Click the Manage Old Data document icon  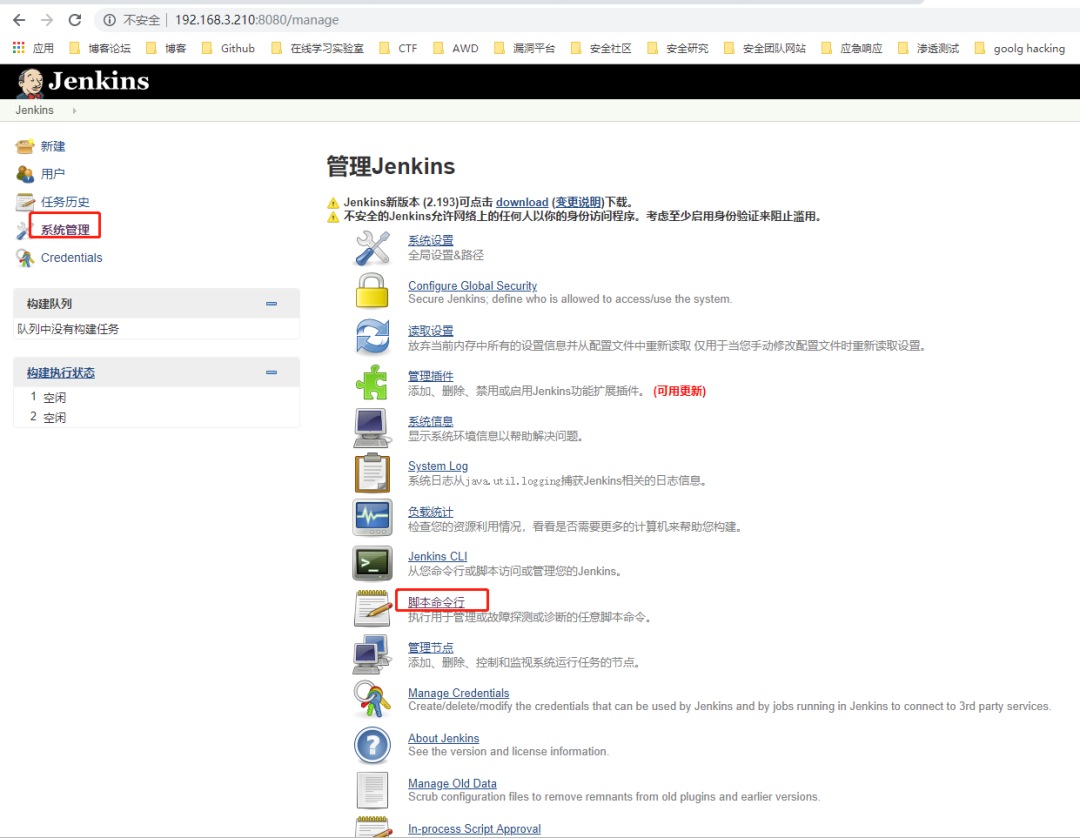point(372,790)
